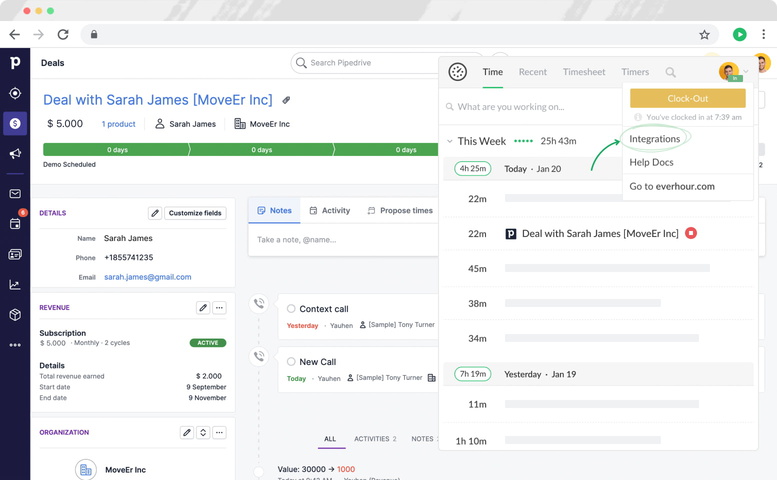This screenshot has height=480, width=777.
Task: Select the ACTIVITIES filter tab
Action: [375, 439]
